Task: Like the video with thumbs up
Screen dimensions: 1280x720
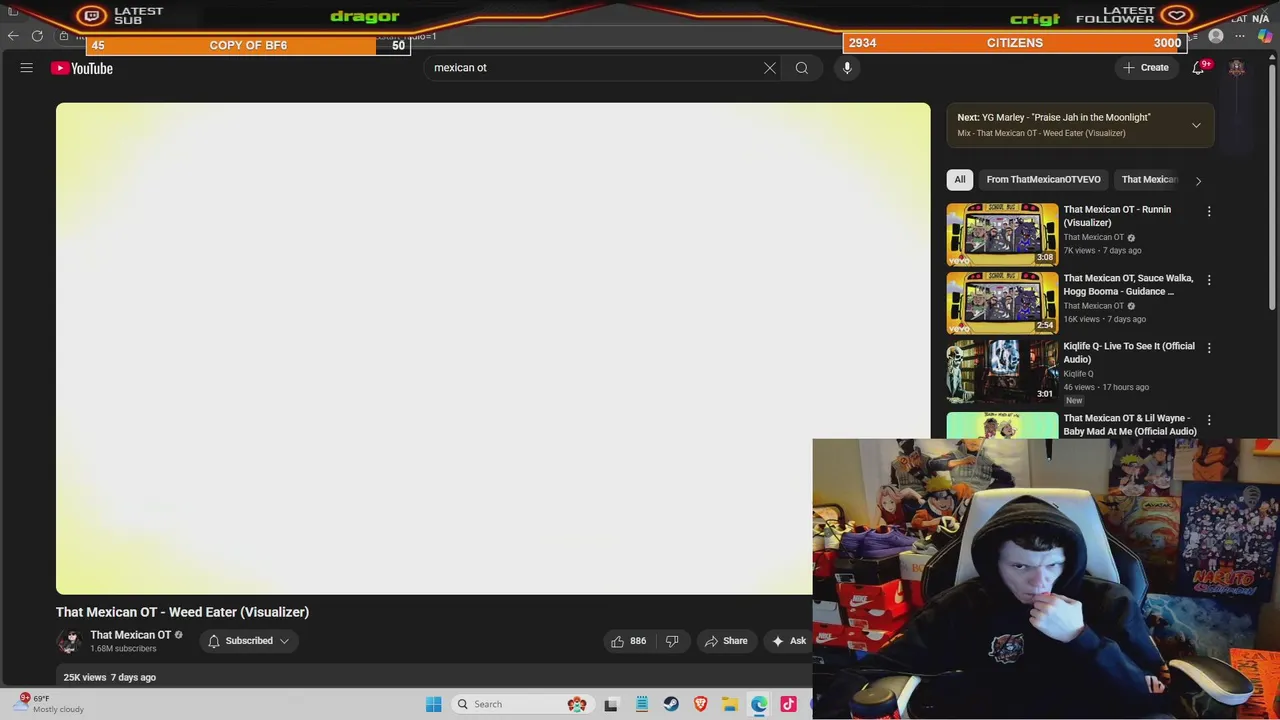Action: [629, 641]
